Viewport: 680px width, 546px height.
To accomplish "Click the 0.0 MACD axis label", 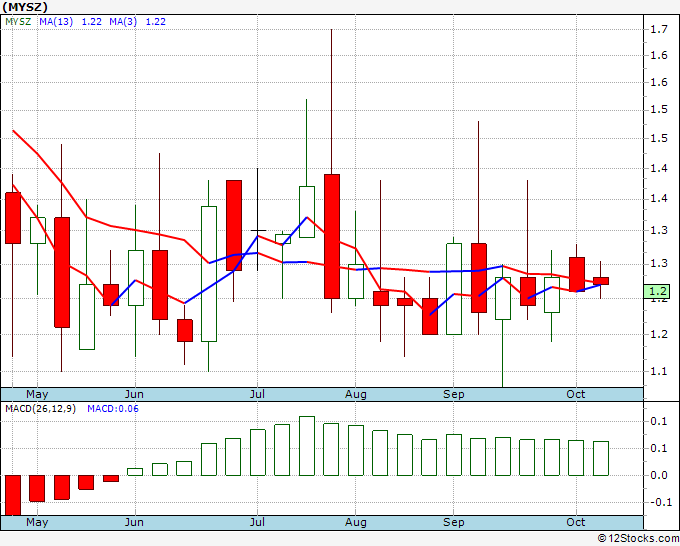I will (x=658, y=475).
